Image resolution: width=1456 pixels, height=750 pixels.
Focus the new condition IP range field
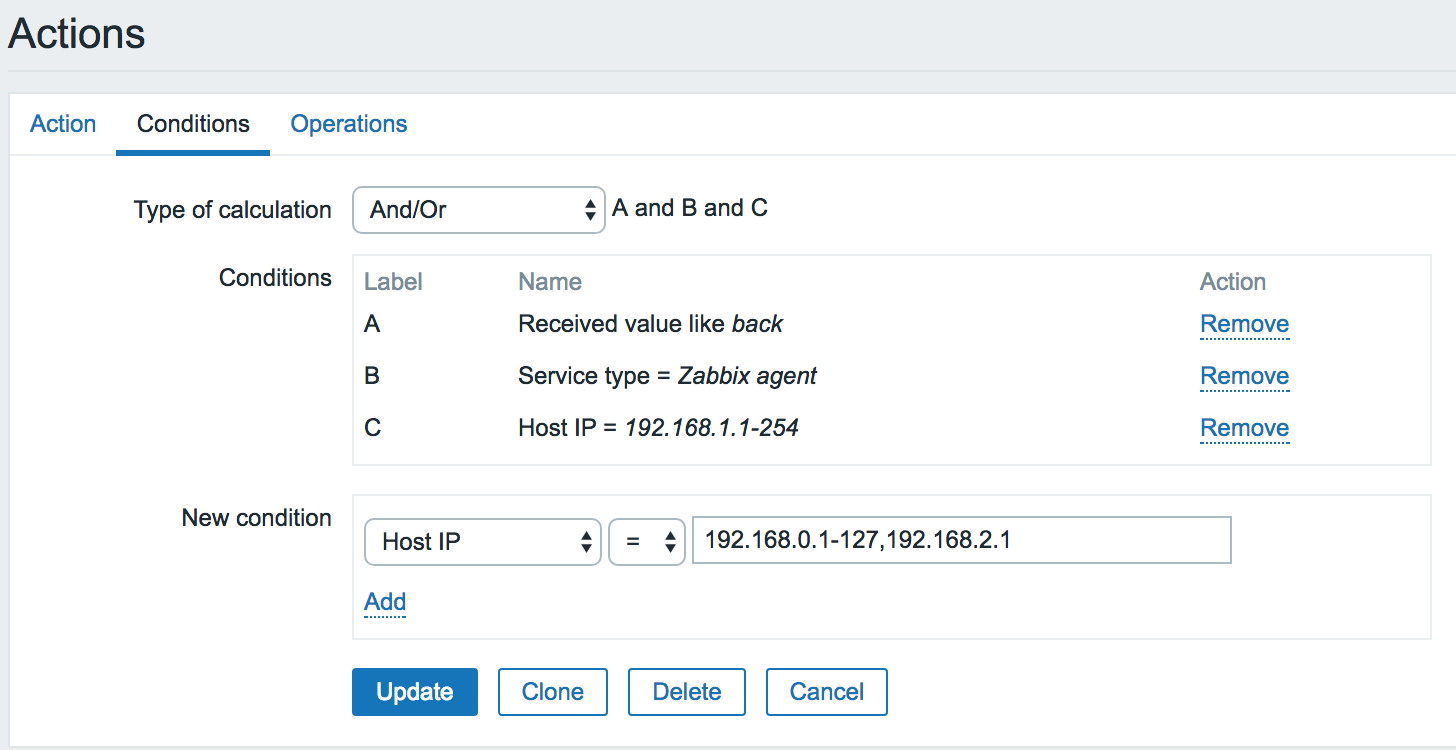[961, 541]
